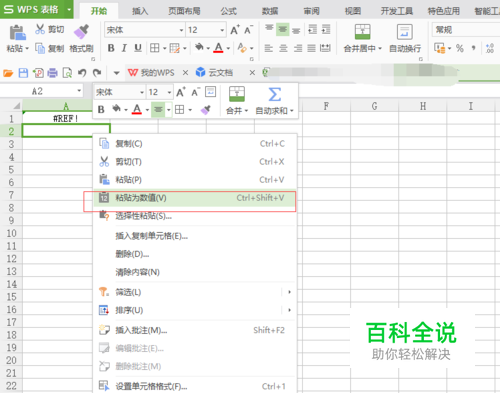Click the print icon in quick toolbar
Viewport: 500px width, 393px height.
[52, 73]
